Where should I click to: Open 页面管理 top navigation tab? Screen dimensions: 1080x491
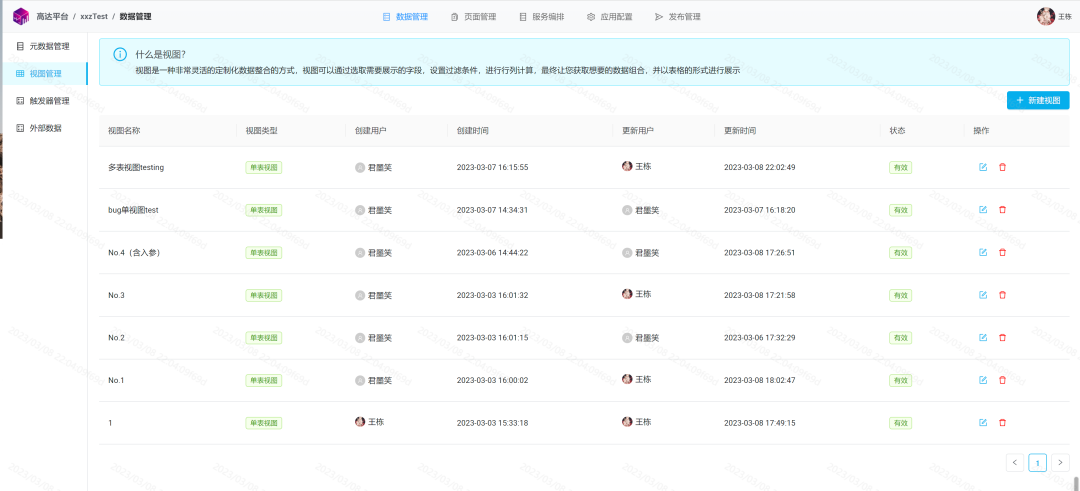[473, 17]
